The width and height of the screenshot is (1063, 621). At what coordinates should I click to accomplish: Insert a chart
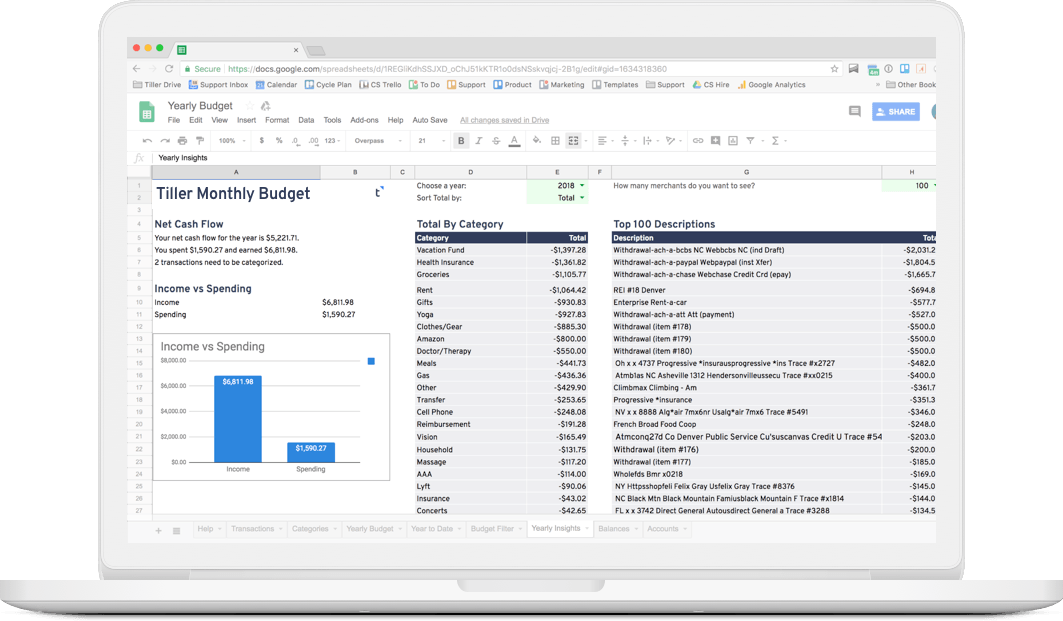click(x=733, y=141)
